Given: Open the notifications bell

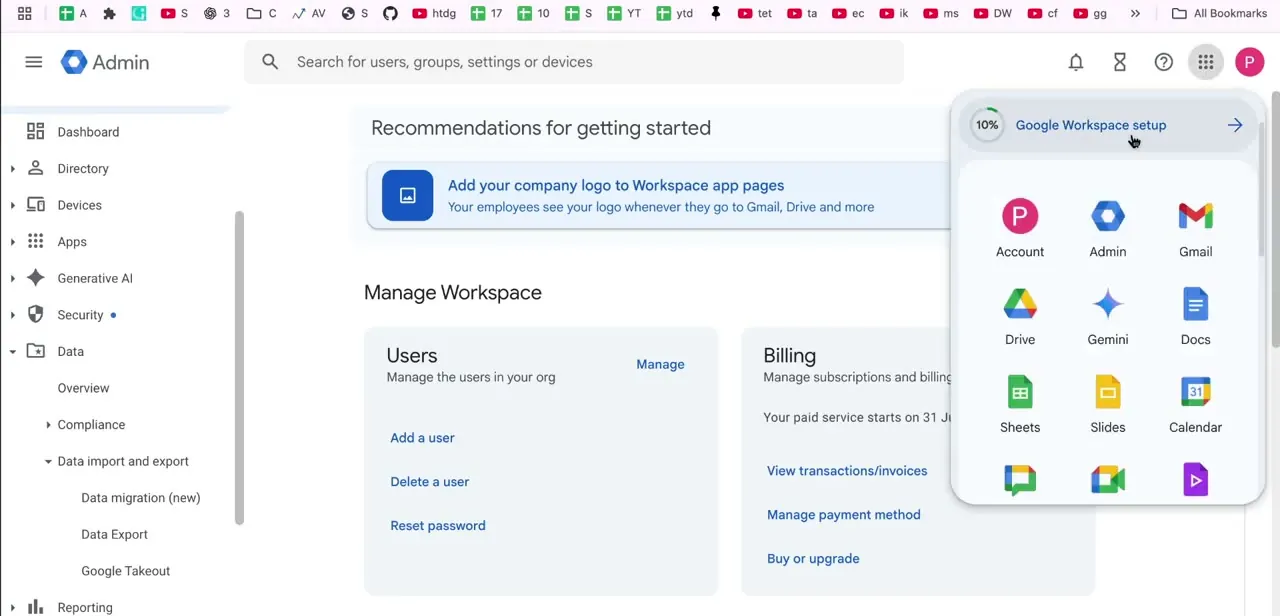Looking at the screenshot, I should 1076,62.
